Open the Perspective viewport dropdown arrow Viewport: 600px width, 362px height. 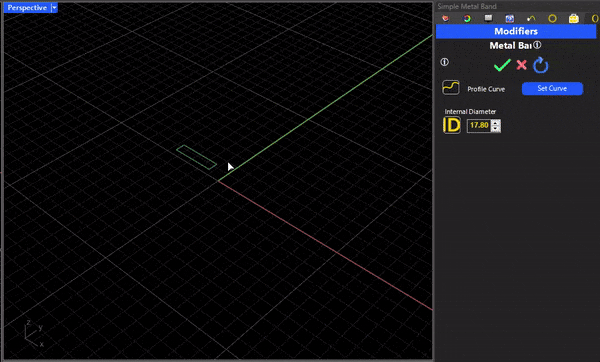(54, 8)
